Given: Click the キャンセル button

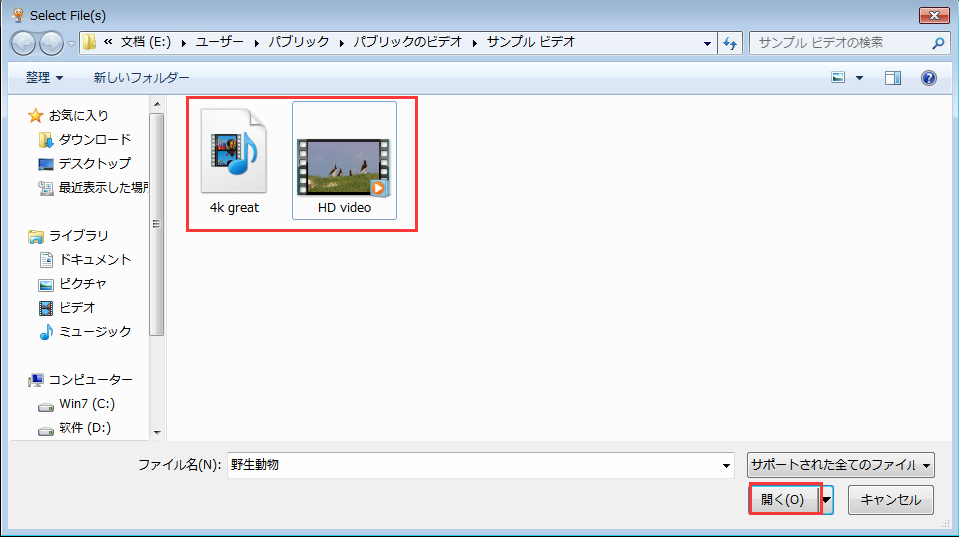Looking at the screenshot, I should (890, 500).
